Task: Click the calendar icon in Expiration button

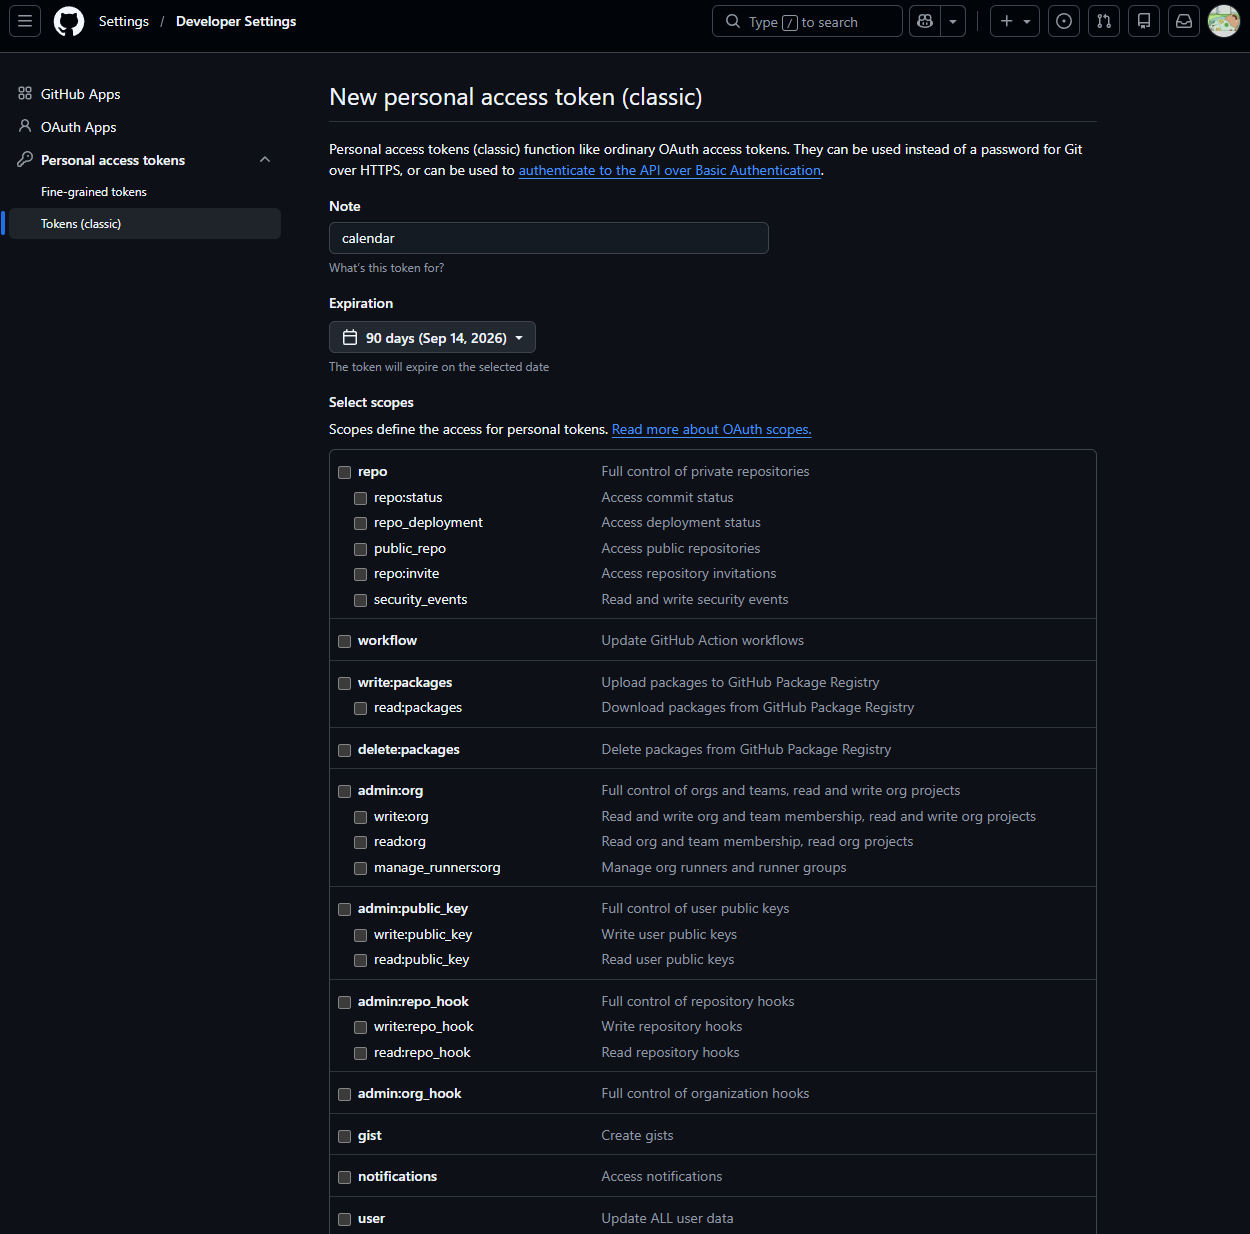Action: click(350, 337)
